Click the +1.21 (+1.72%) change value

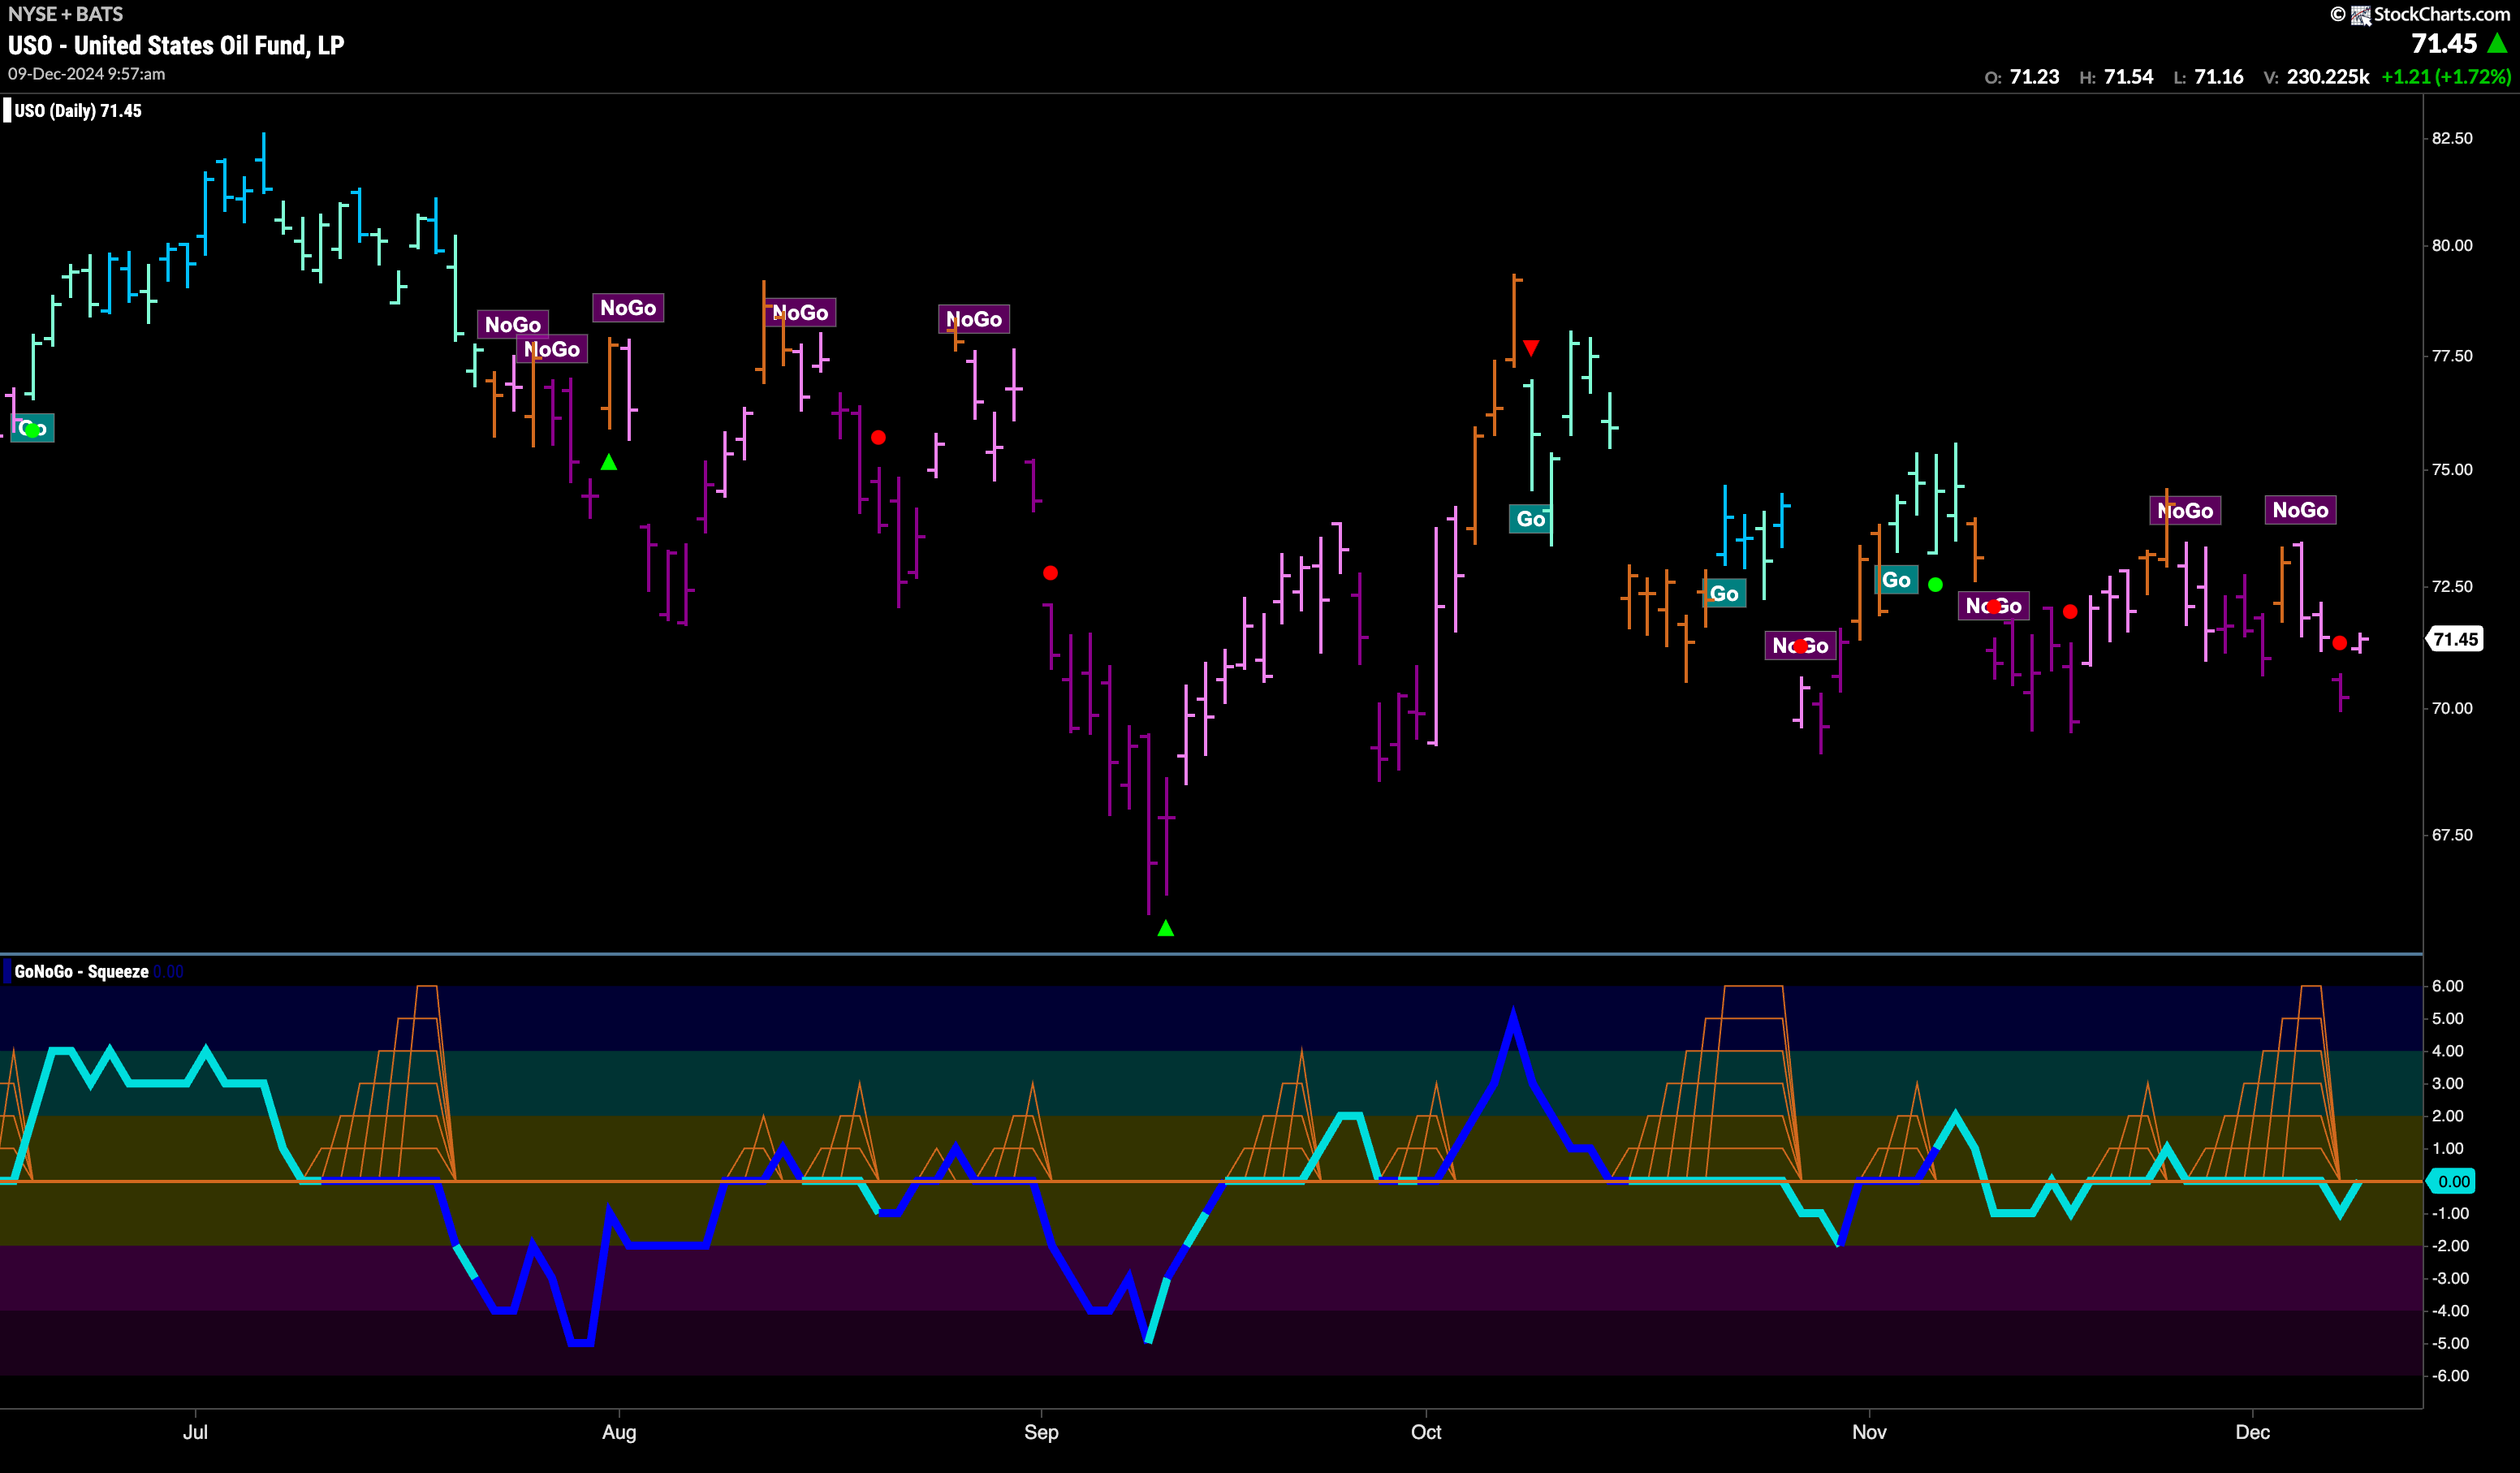(x=2446, y=77)
